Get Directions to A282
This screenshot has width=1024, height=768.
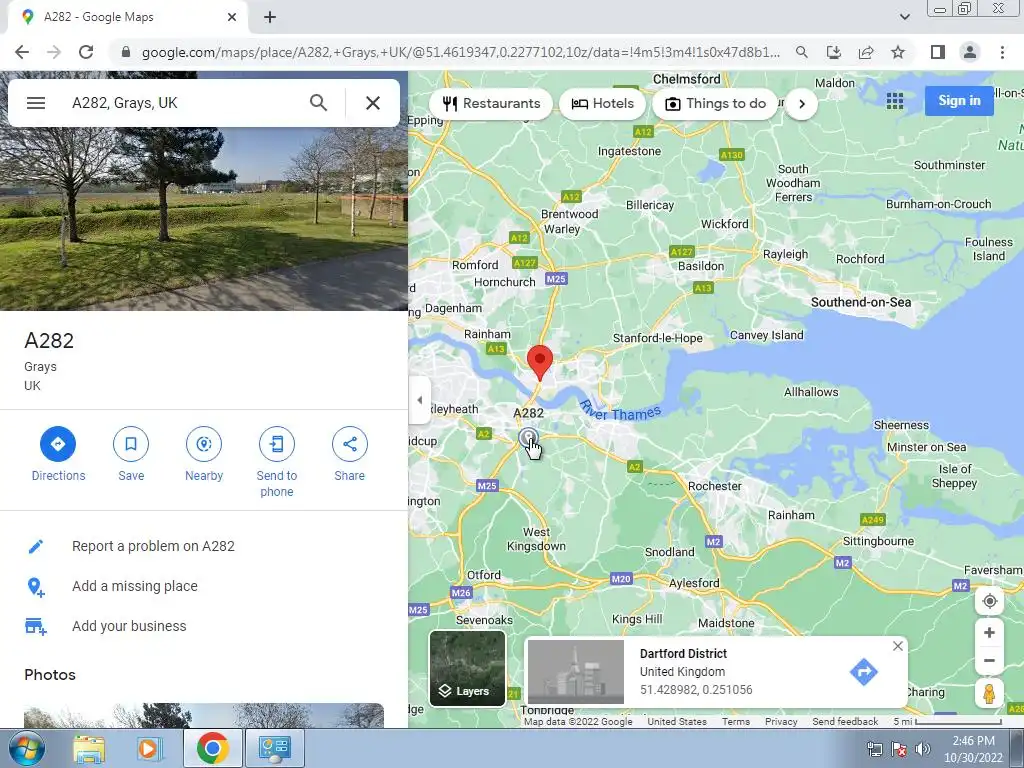pos(58,454)
